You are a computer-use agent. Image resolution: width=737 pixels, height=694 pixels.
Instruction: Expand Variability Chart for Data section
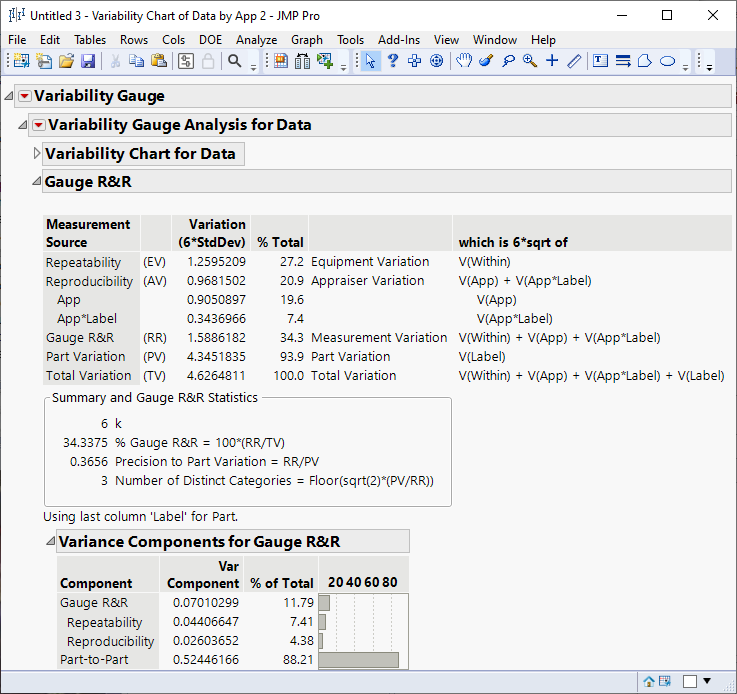tap(38, 154)
